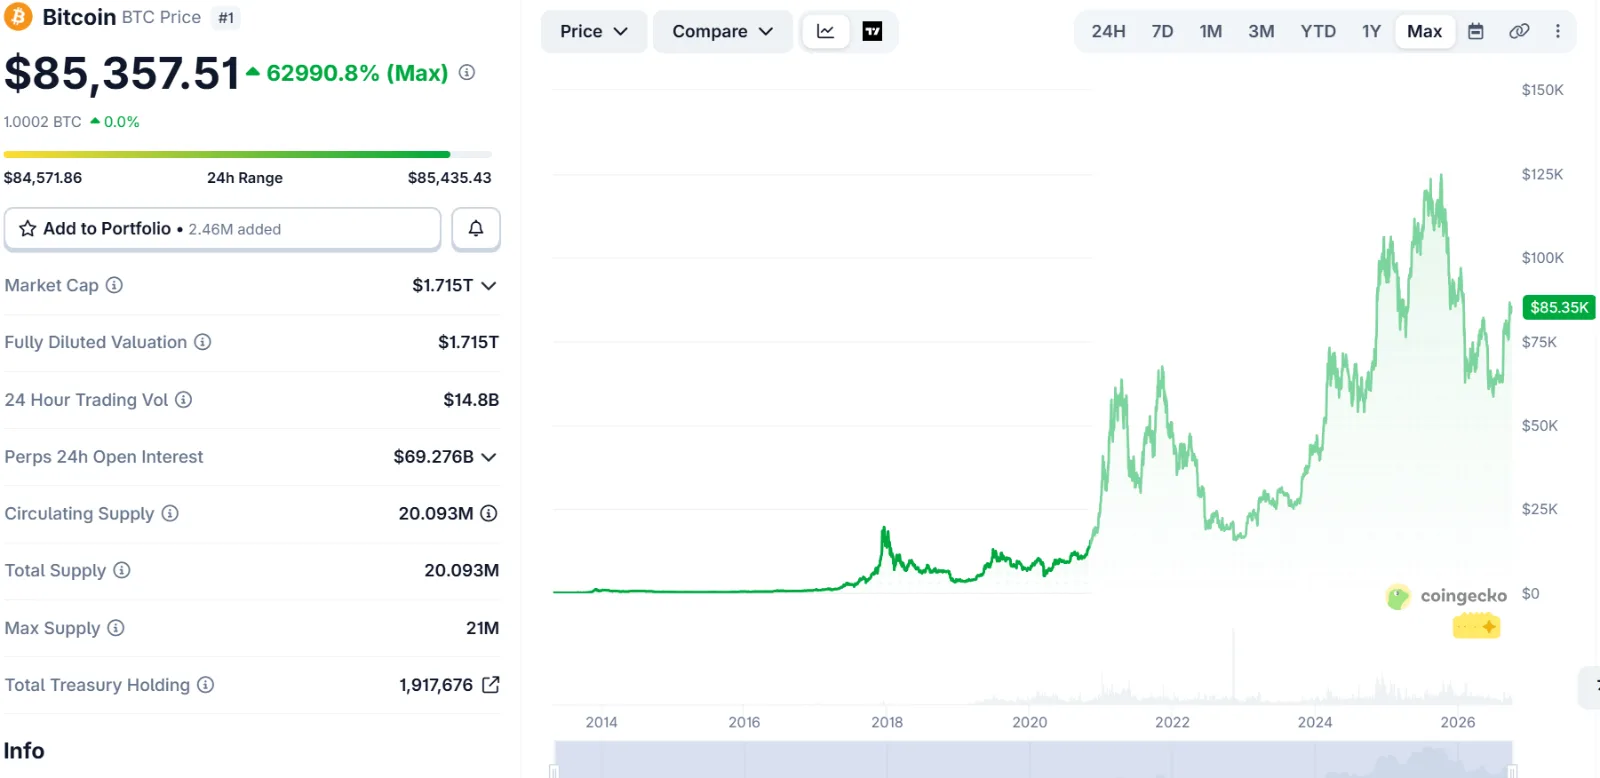Open 24 Hour Trading Vol info icon
Viewport: 1600px width, 778px height.
(183, 399)
